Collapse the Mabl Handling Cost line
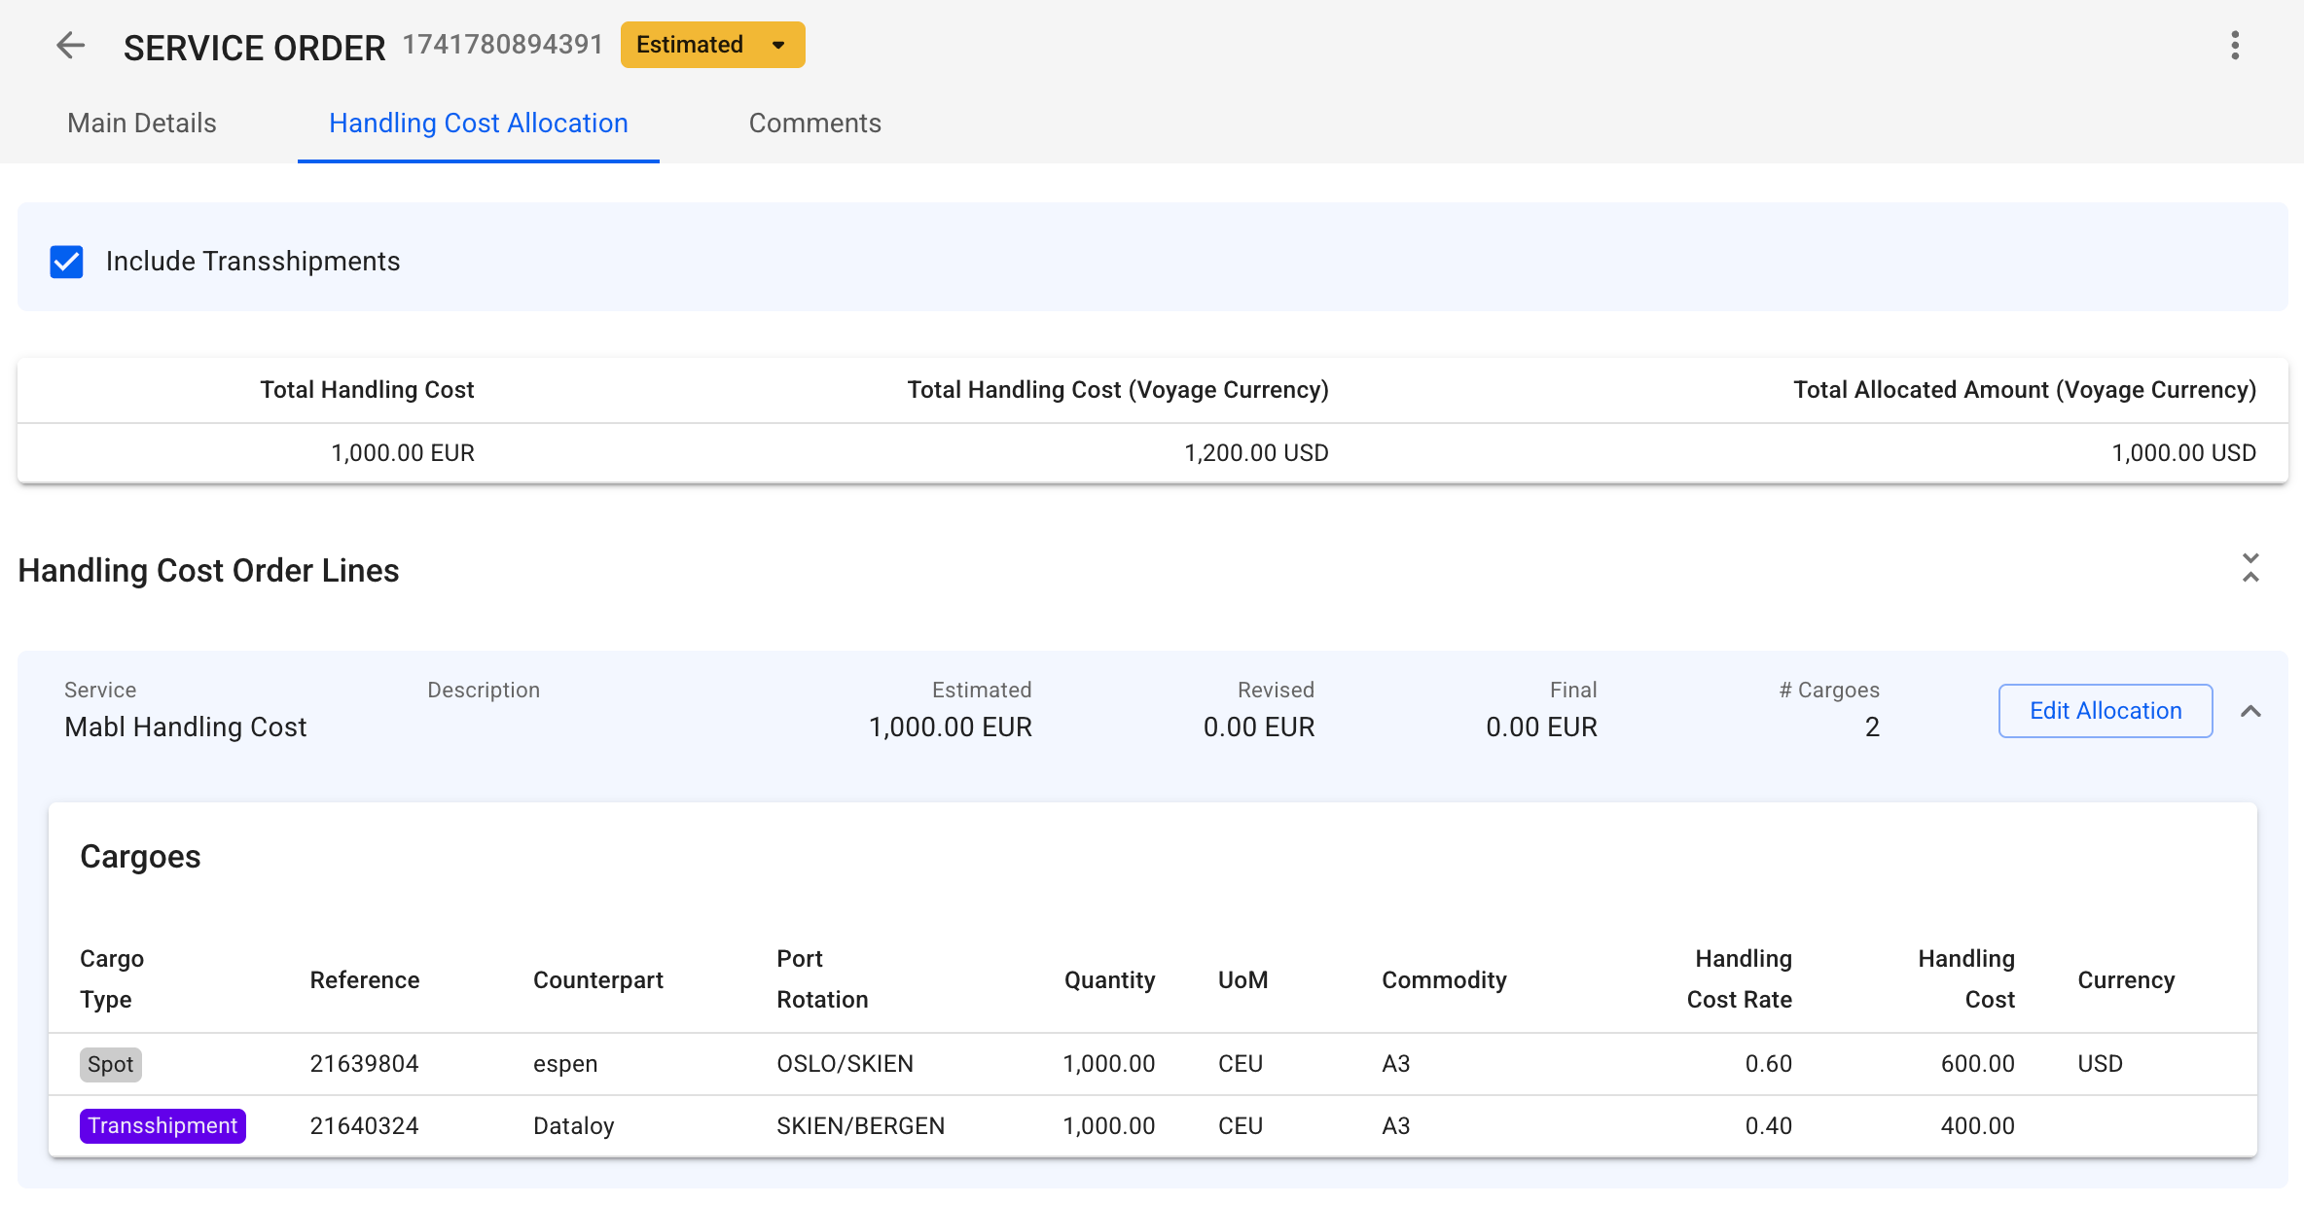This screenshot has width=2304, height=1206. (x=2250, y=711)
